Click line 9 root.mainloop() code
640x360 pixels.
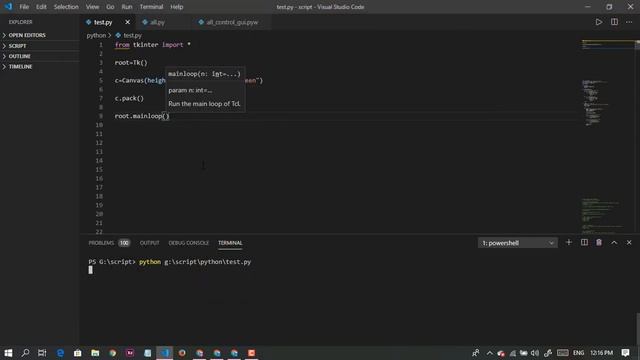[142, 116]
